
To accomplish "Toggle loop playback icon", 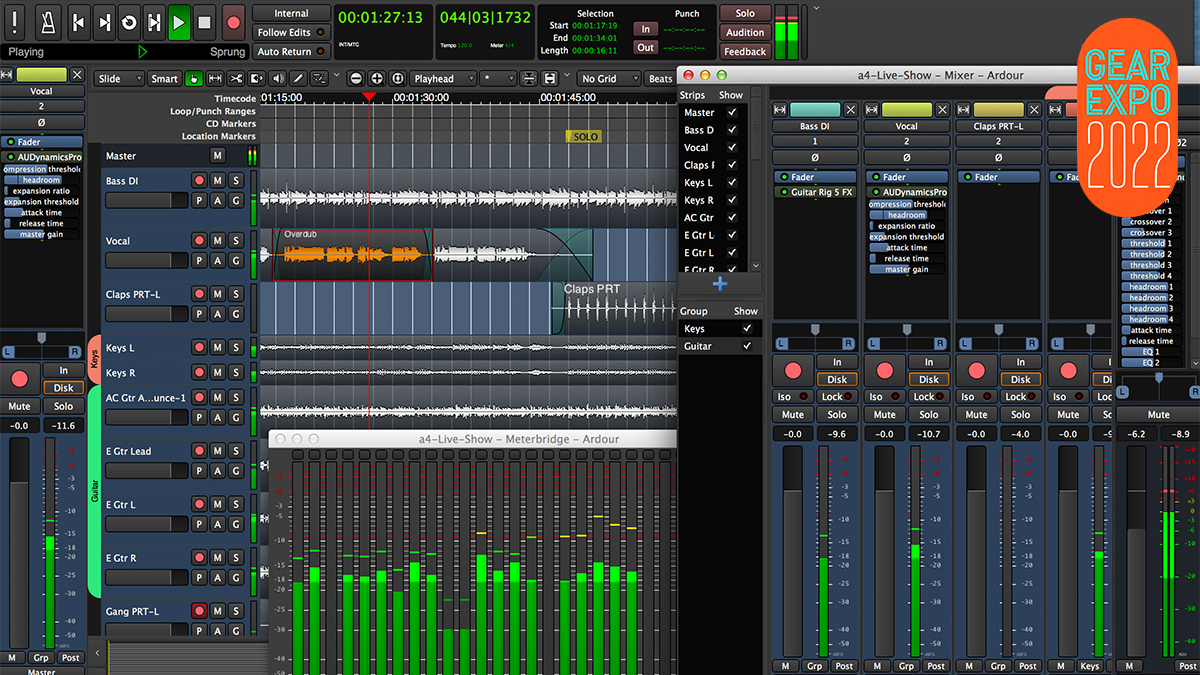I will click(x=129, y=20).
